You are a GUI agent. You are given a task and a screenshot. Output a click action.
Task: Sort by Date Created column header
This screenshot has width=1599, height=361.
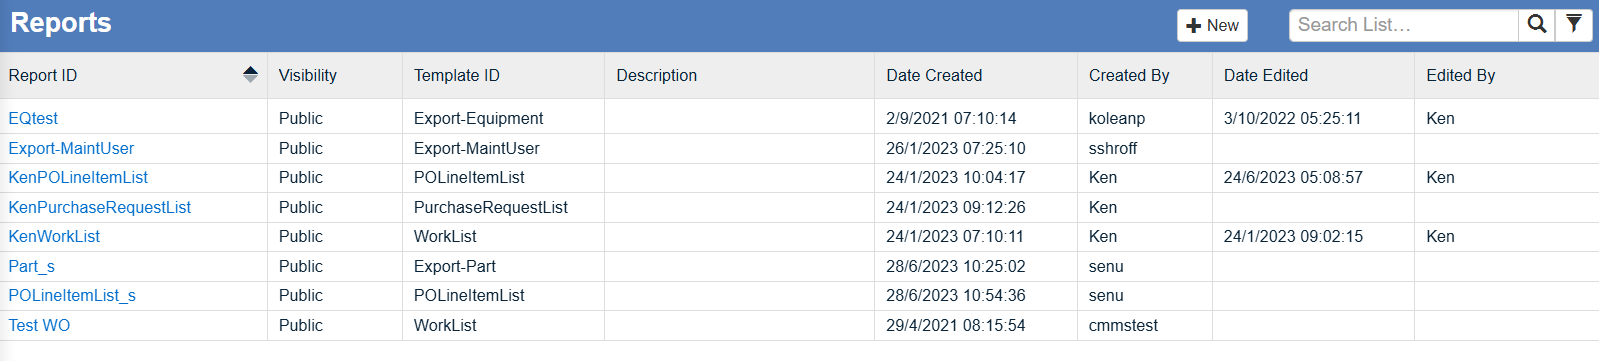point(934,75)
